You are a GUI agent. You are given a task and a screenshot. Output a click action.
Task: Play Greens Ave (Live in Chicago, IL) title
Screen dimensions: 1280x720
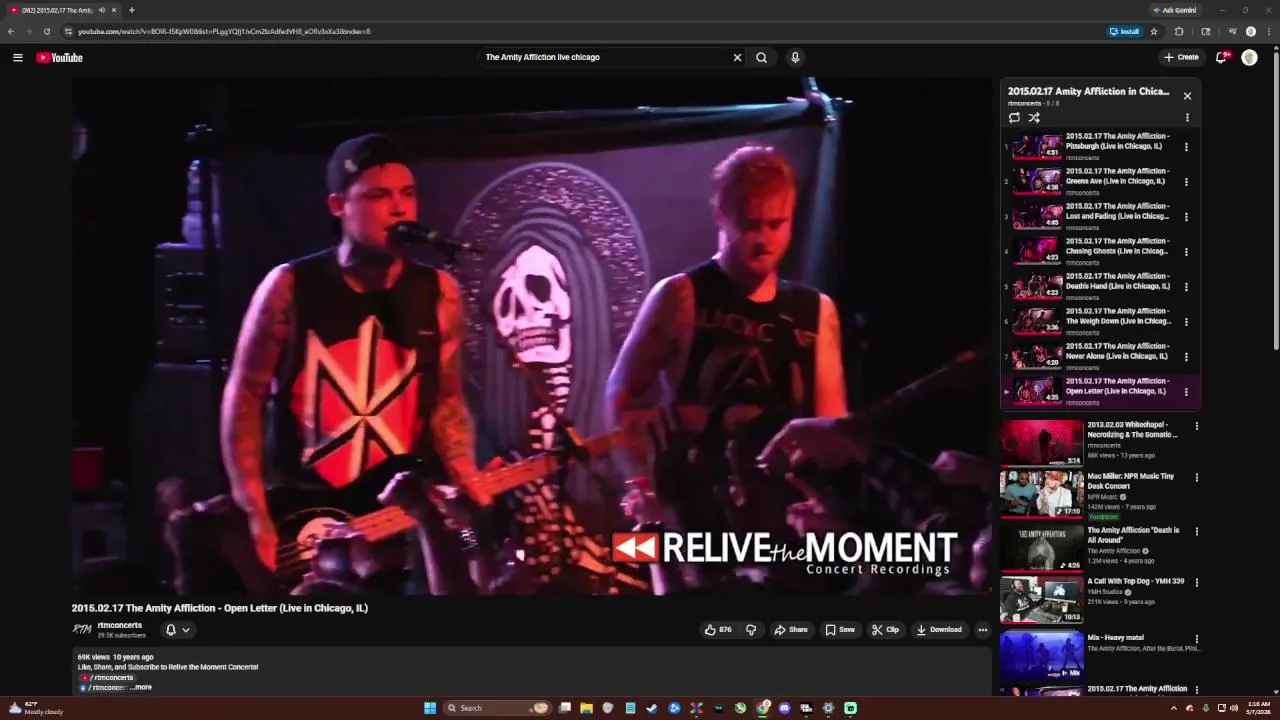coord(1116,176)
